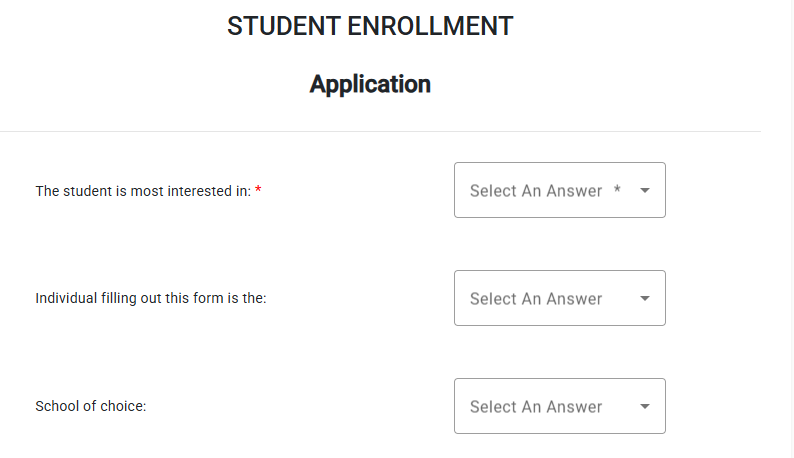
Task: Click arrow icon in School of choice dropdown
Action: pos(645,406)
